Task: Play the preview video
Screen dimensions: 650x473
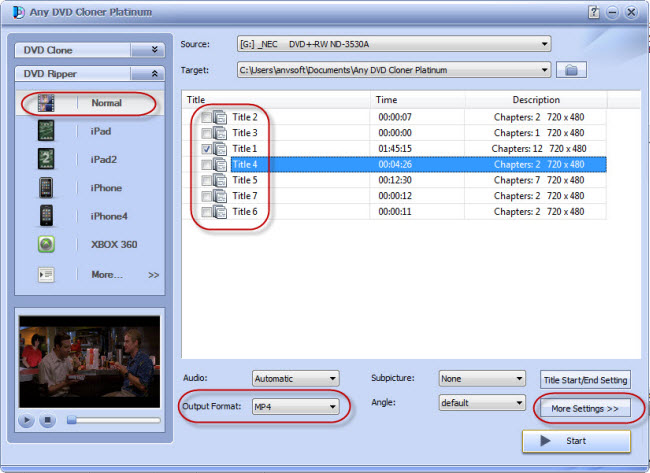Action: pos(26,420)
